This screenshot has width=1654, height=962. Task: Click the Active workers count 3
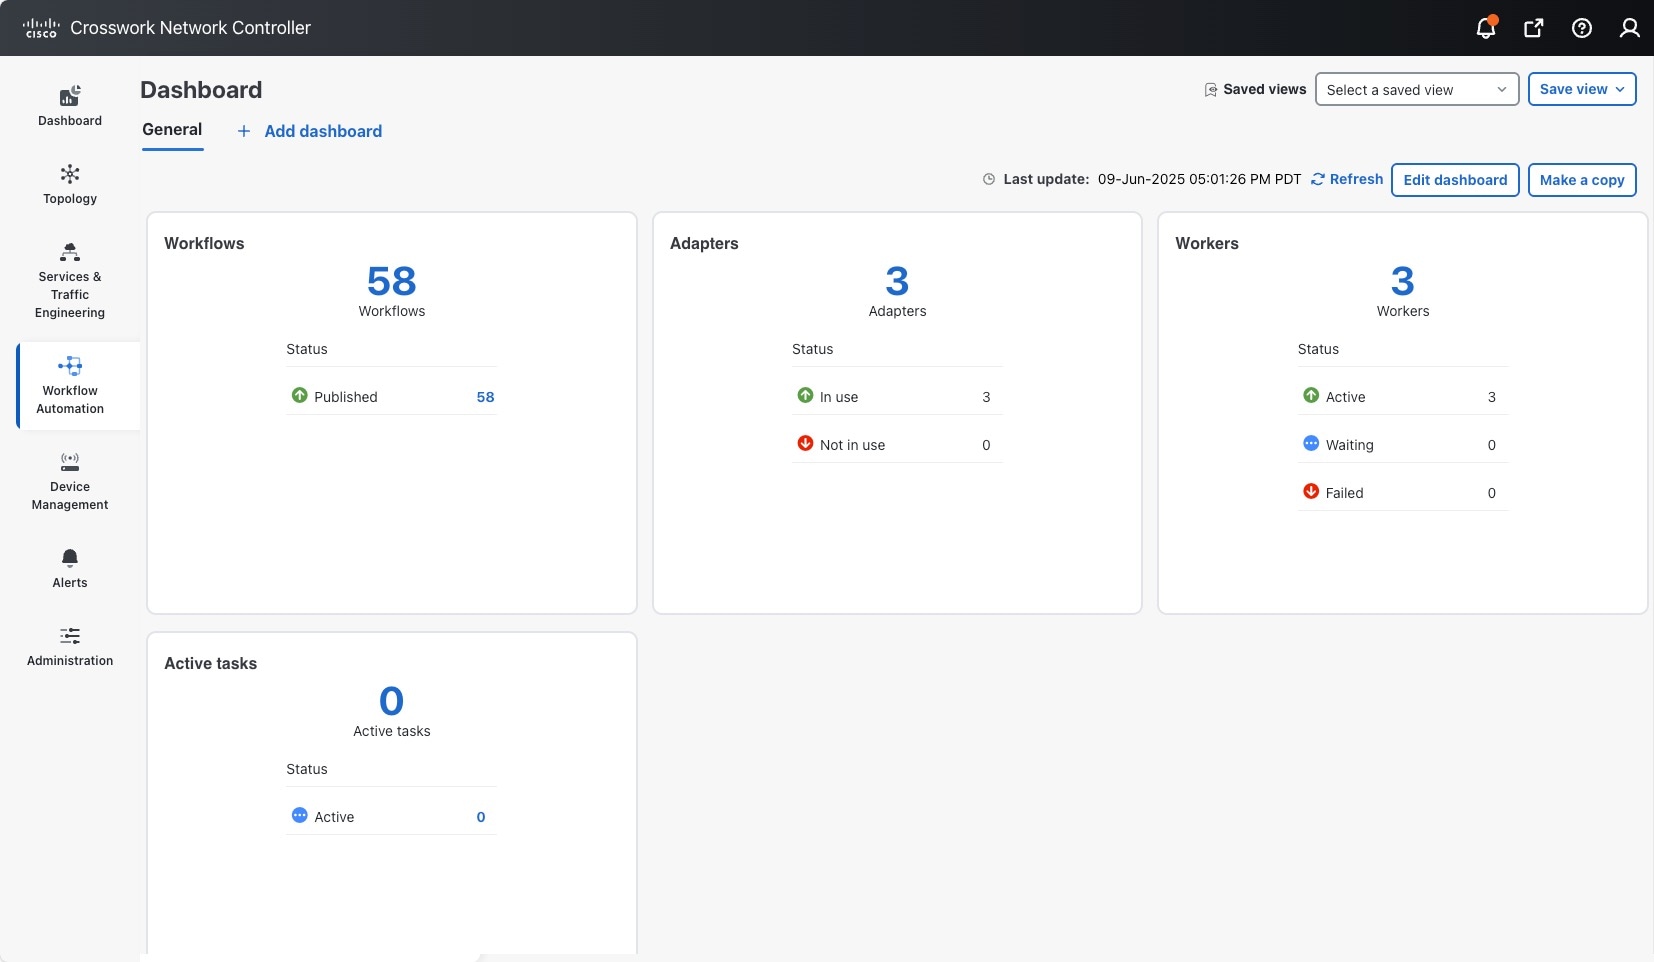point(1492,397)
